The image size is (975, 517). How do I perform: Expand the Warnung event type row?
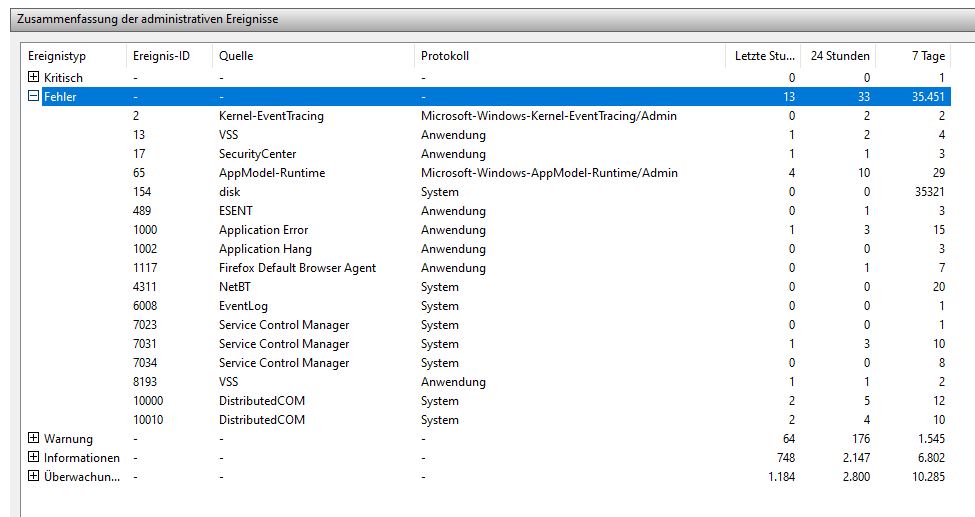pos(34,438)
